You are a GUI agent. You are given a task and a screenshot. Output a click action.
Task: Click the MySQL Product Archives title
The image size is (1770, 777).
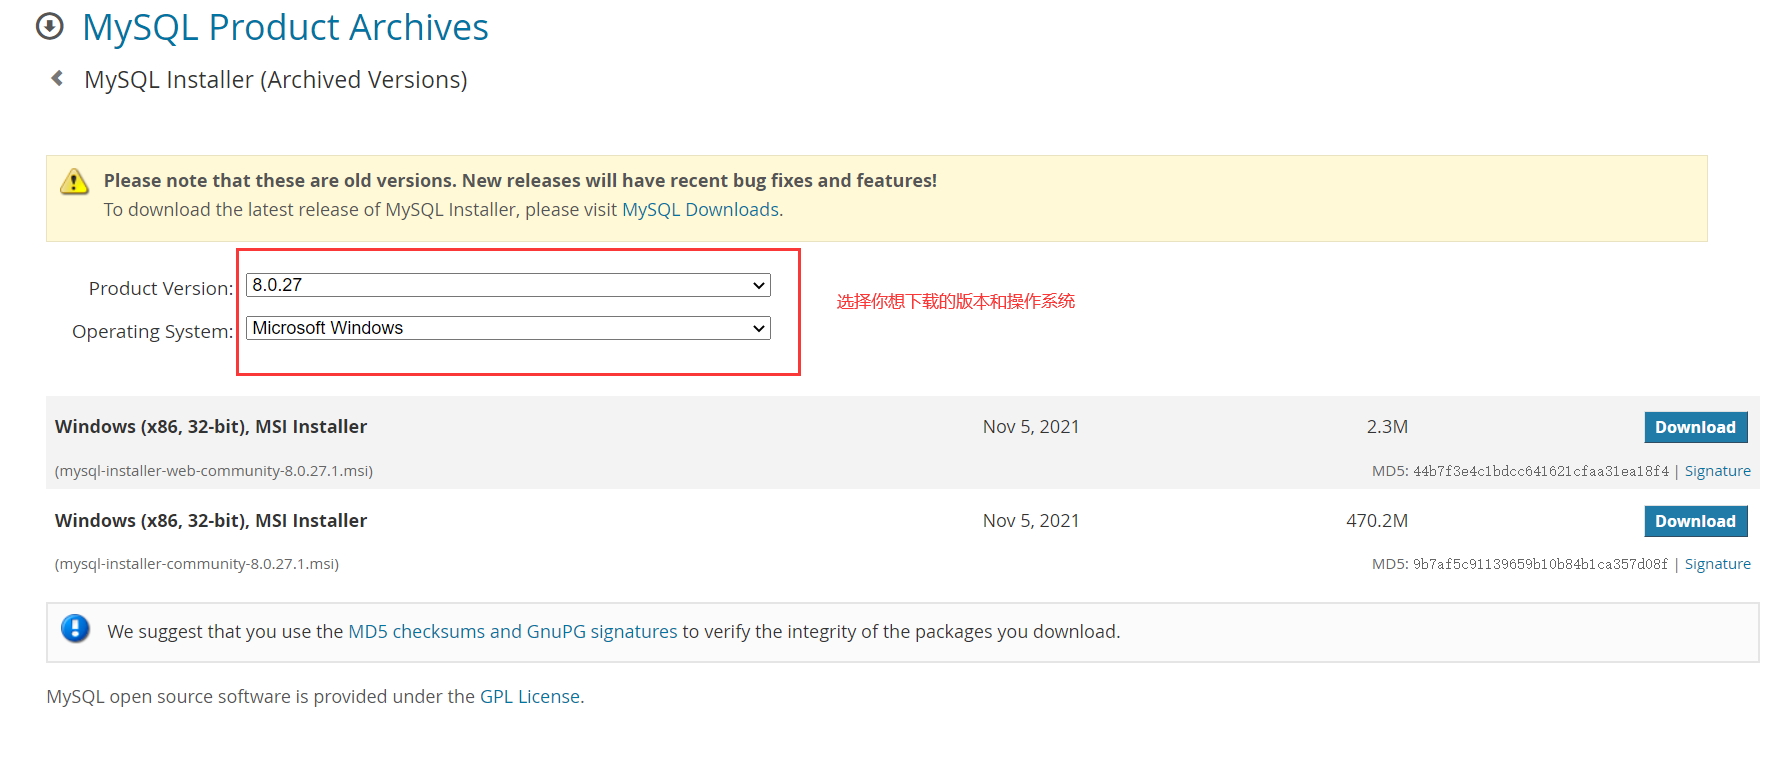(285, 28)
